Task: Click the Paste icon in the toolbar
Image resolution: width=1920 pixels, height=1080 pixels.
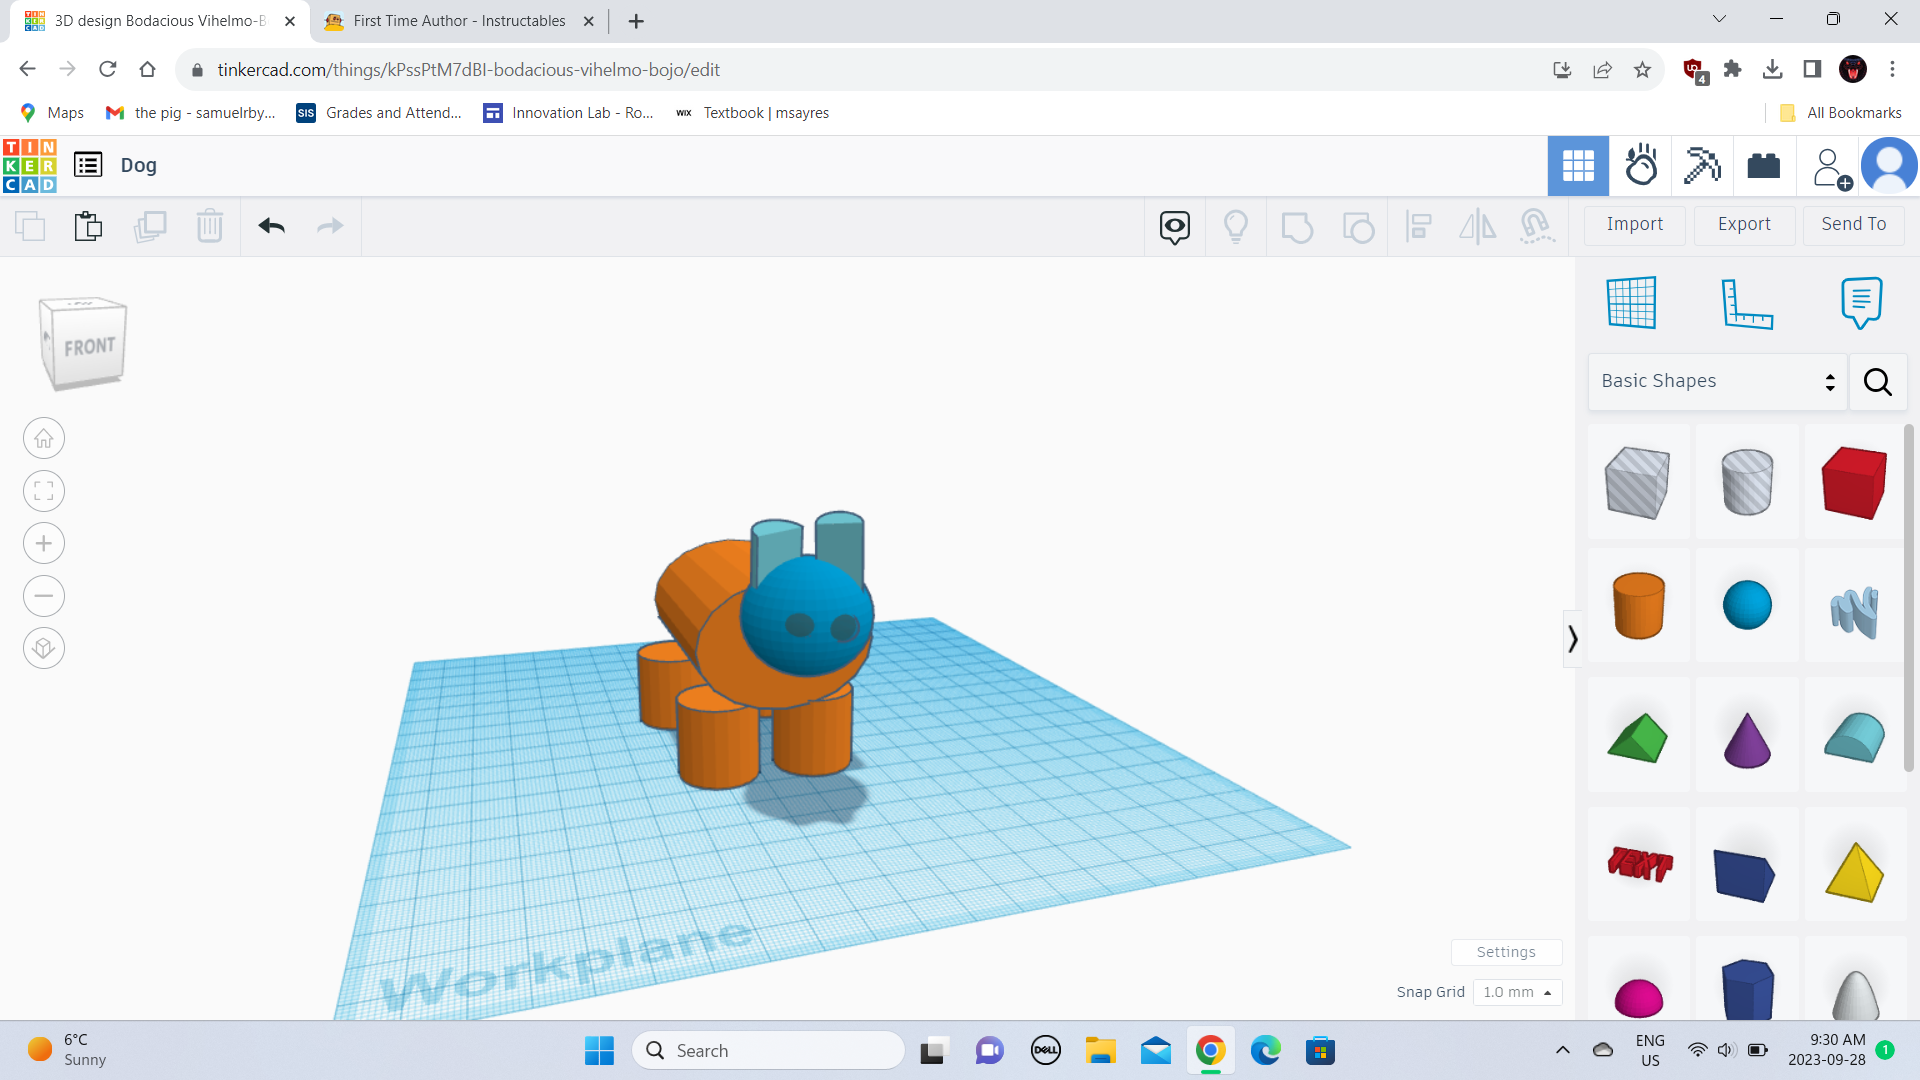Action: pos(88,226)
